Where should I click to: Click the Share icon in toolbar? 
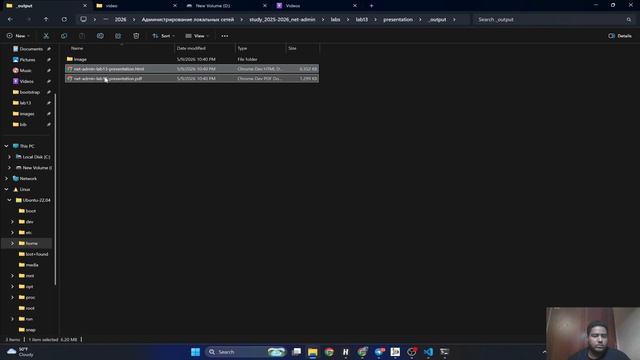[118, 36]
